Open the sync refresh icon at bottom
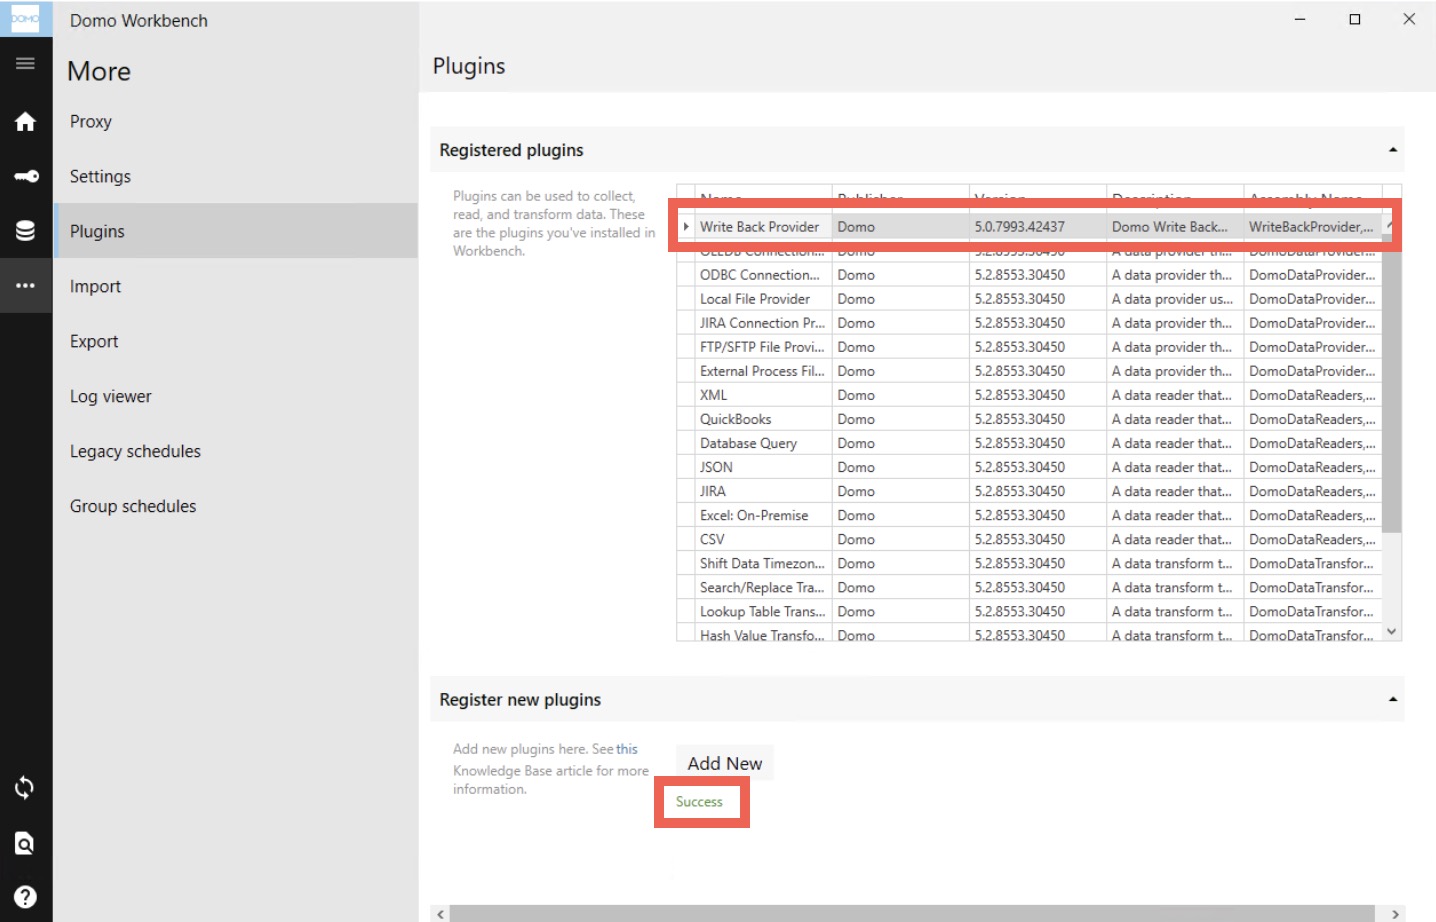 coord(25,787)
